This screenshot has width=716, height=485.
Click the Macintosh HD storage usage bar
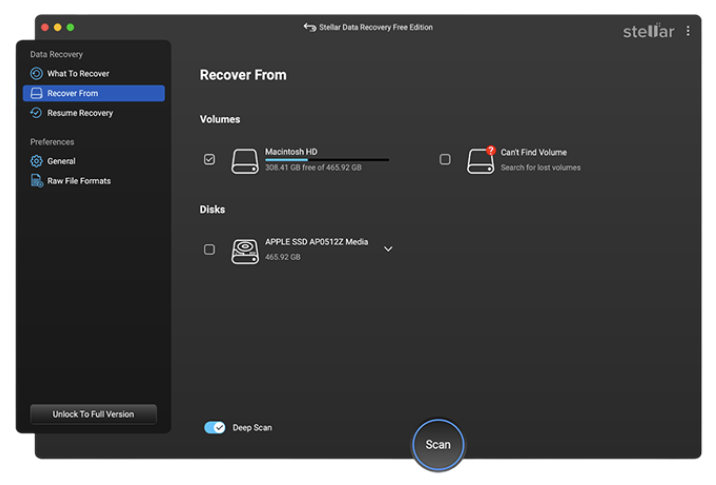(x=327, y=160)
